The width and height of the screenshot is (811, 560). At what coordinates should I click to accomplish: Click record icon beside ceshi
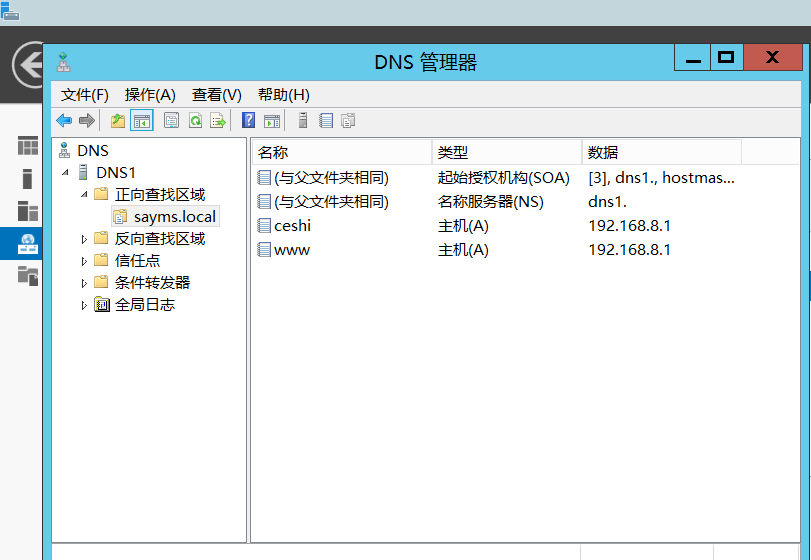[264, 226]
